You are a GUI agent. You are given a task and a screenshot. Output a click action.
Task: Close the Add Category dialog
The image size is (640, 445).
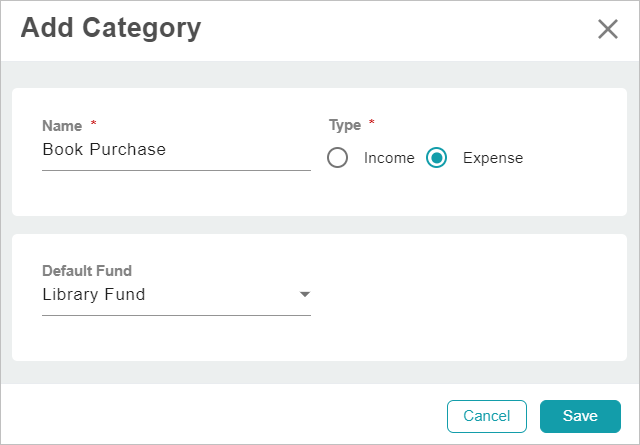pyautogui.click(x=607, y=29)
